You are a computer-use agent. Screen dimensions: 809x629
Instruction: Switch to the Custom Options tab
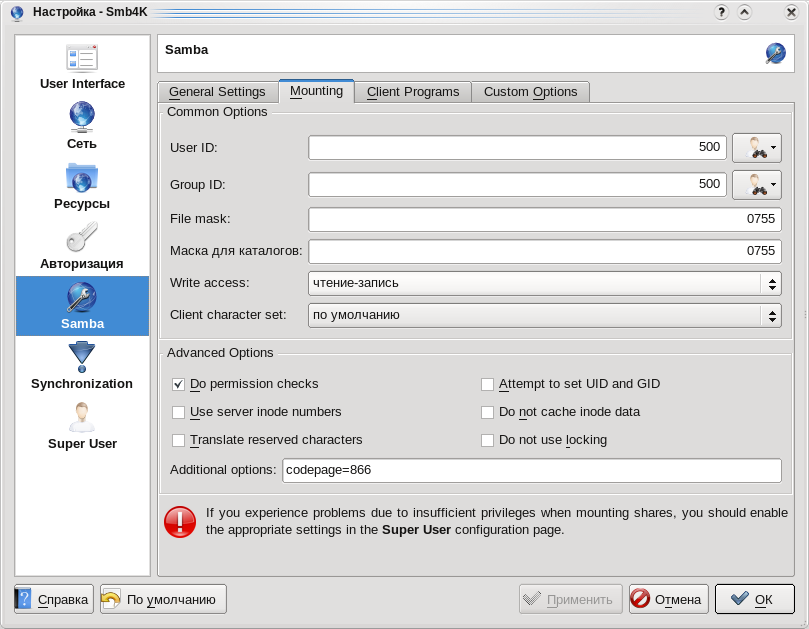tap(530, 92)
